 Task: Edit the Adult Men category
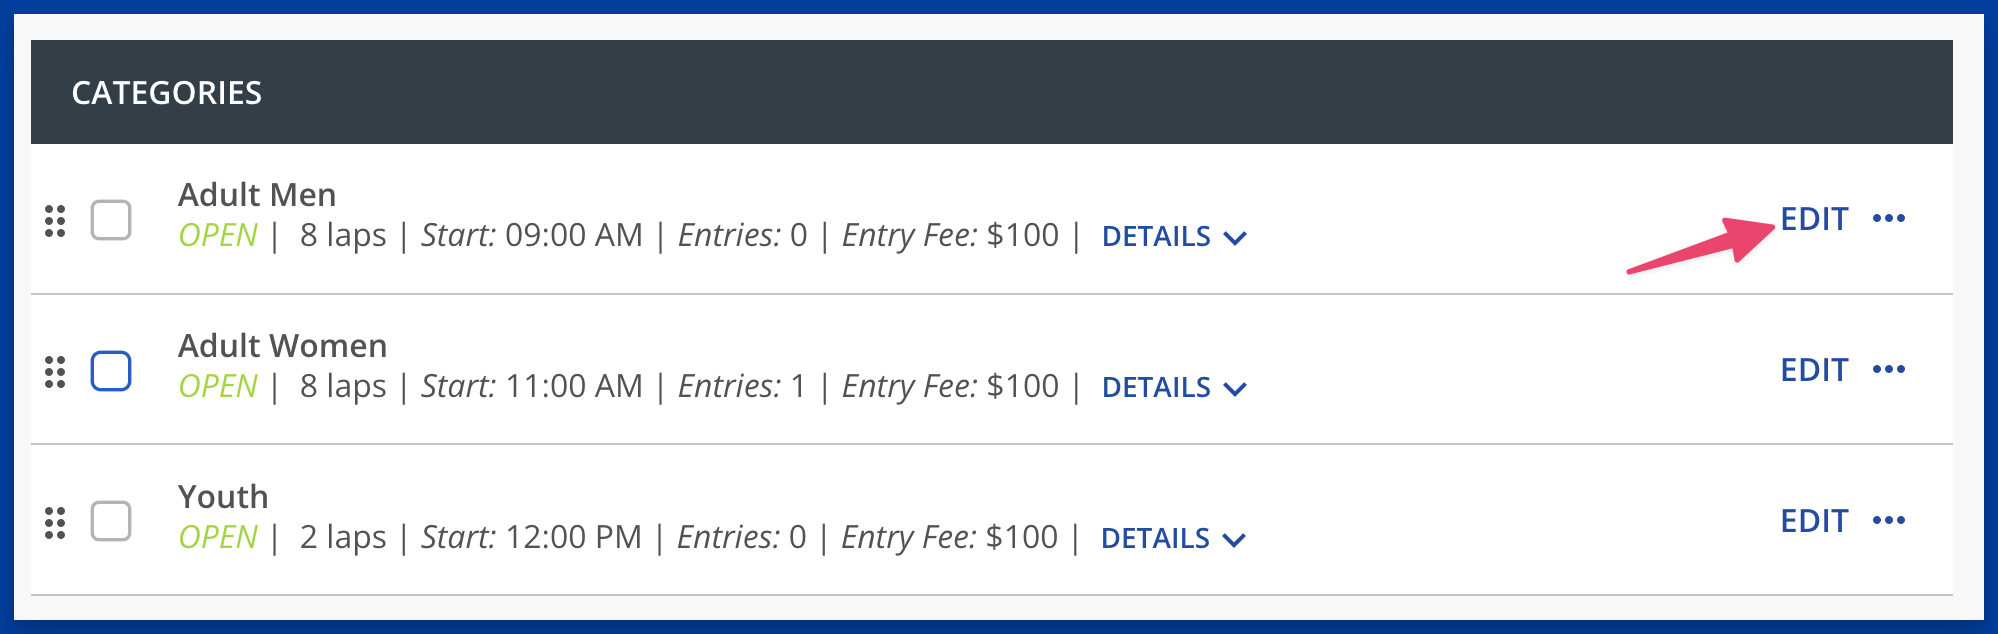coord(1814,219)
